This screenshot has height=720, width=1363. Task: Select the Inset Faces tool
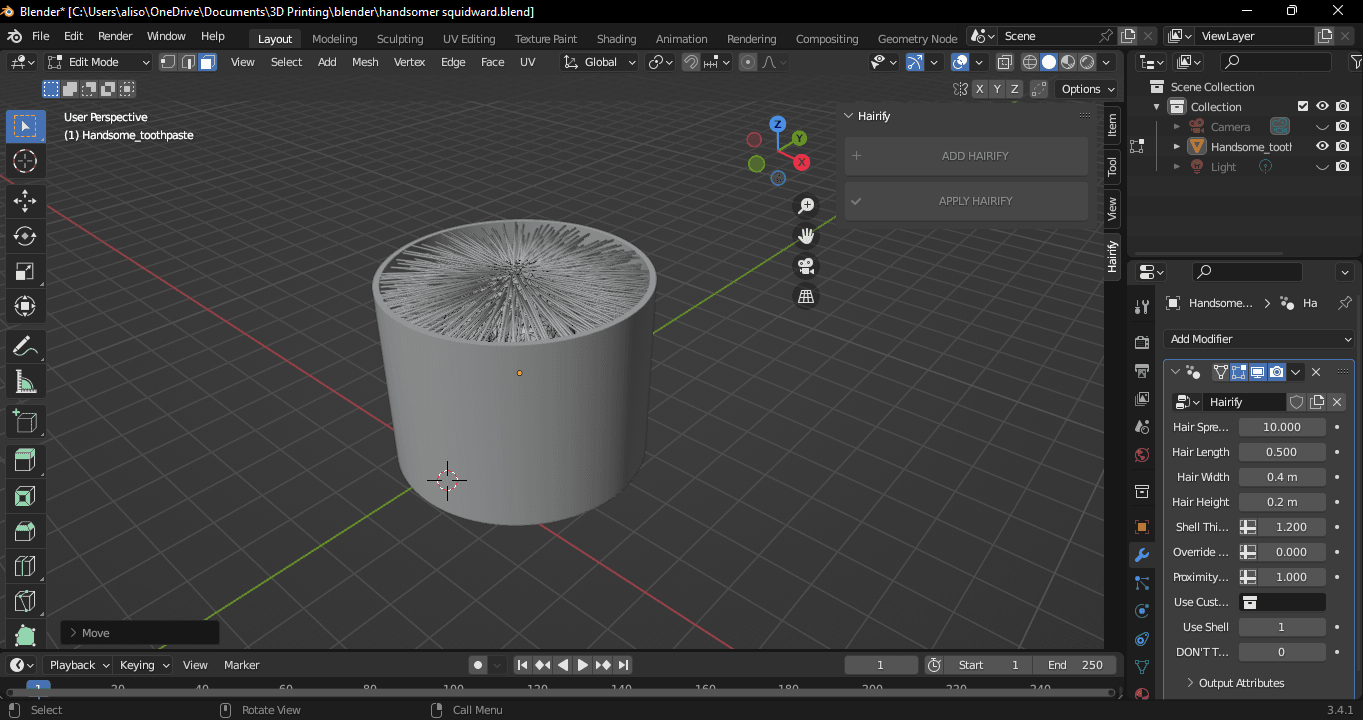[25, 496]
